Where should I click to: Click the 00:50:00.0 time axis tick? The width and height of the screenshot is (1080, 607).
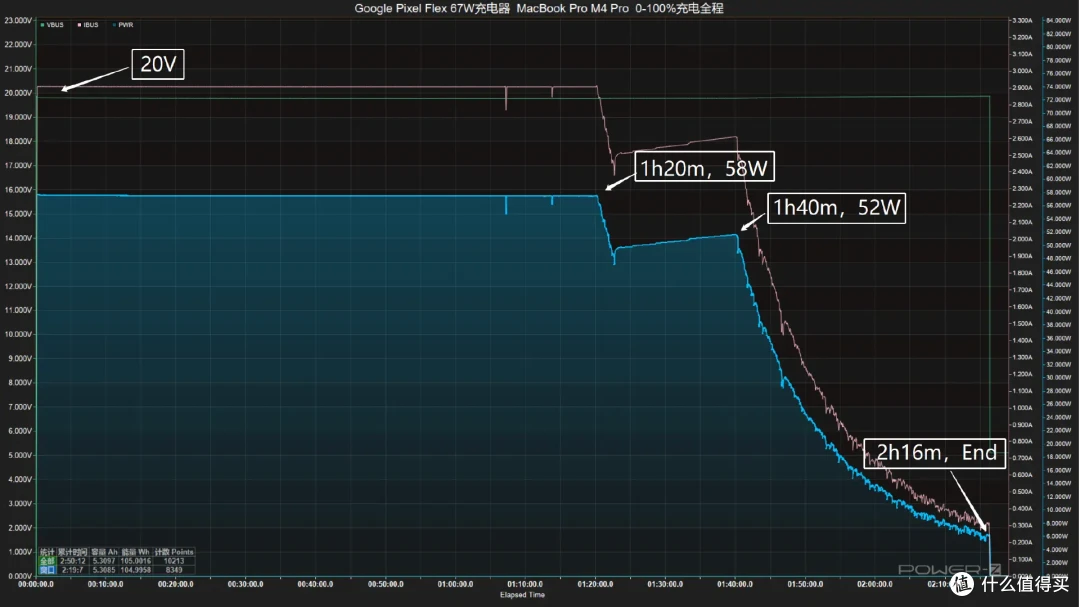point(386,584)
